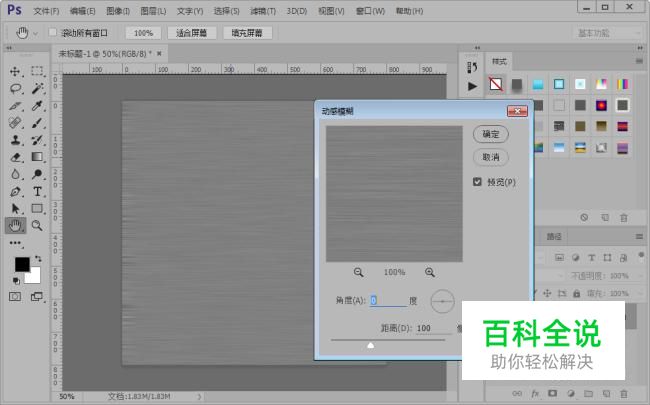Add layer style fx icon
The height and width of the screenshot is (405, 650).
pyautogui.click(x=535, y=393)
